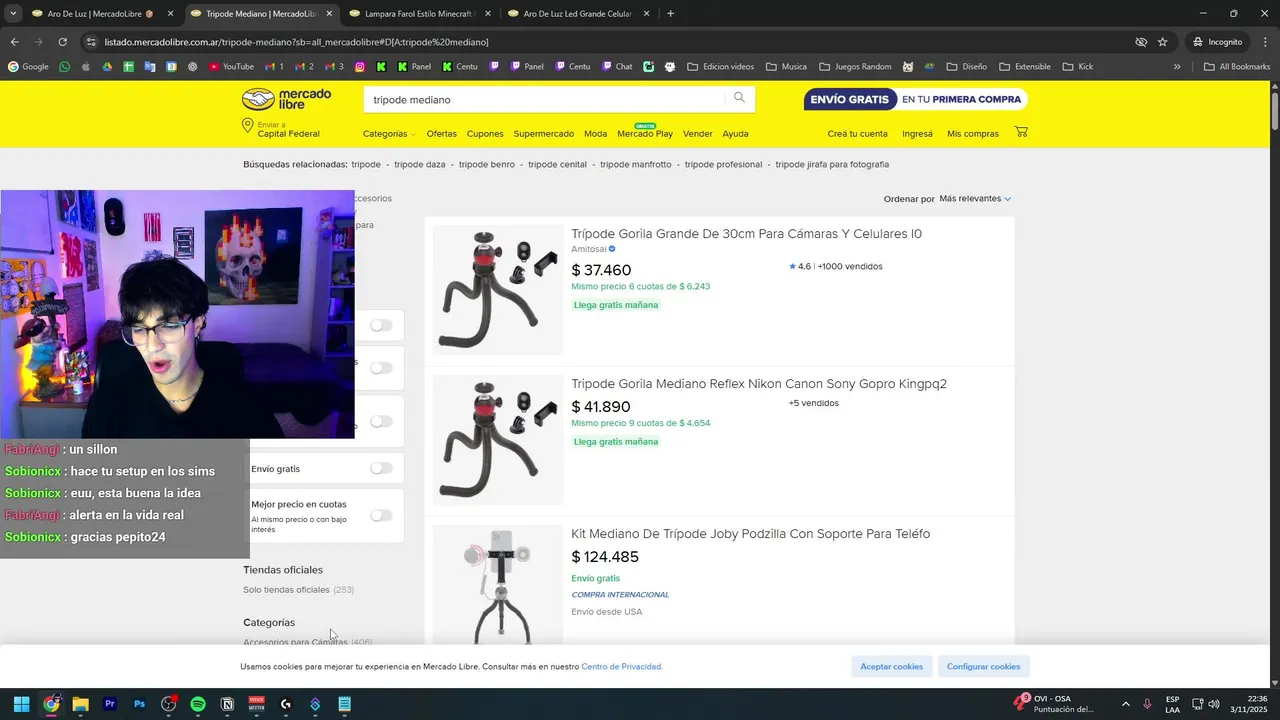Image resolution: width=1280 pixels, height=720 pixels.
Task: Open the Tripode Gorila Mediano Reflex thumbnail
Action: [498, 439]
